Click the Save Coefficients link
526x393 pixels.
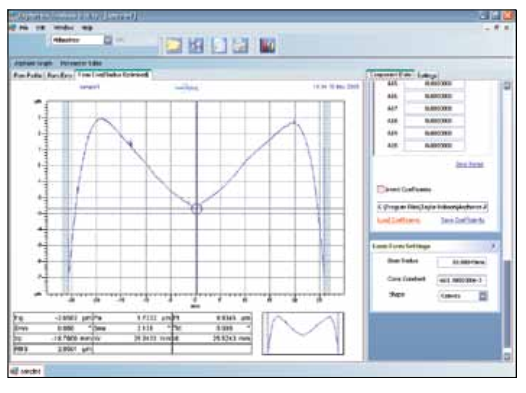[x=463, y=220]
